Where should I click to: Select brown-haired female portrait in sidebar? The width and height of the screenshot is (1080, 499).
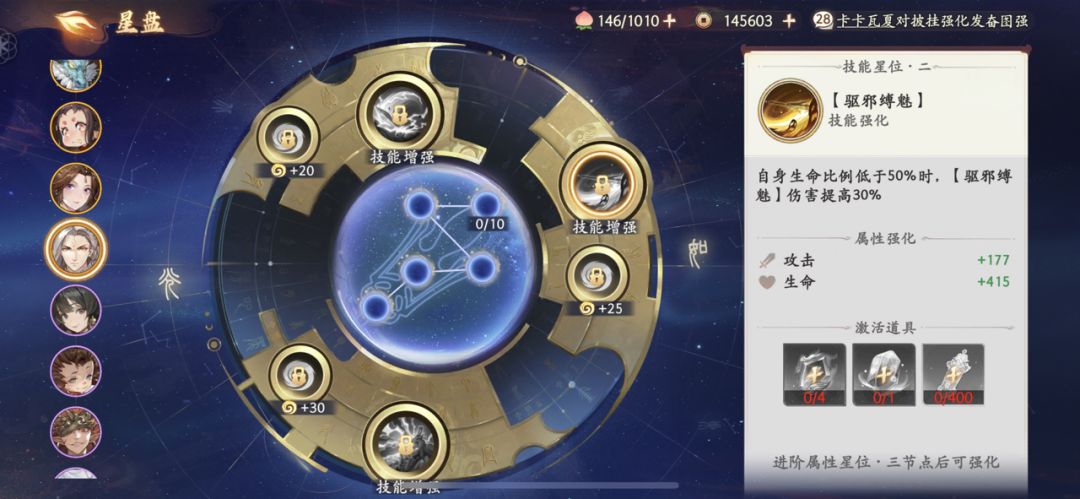pyautogui.click(x=76, y=187)
